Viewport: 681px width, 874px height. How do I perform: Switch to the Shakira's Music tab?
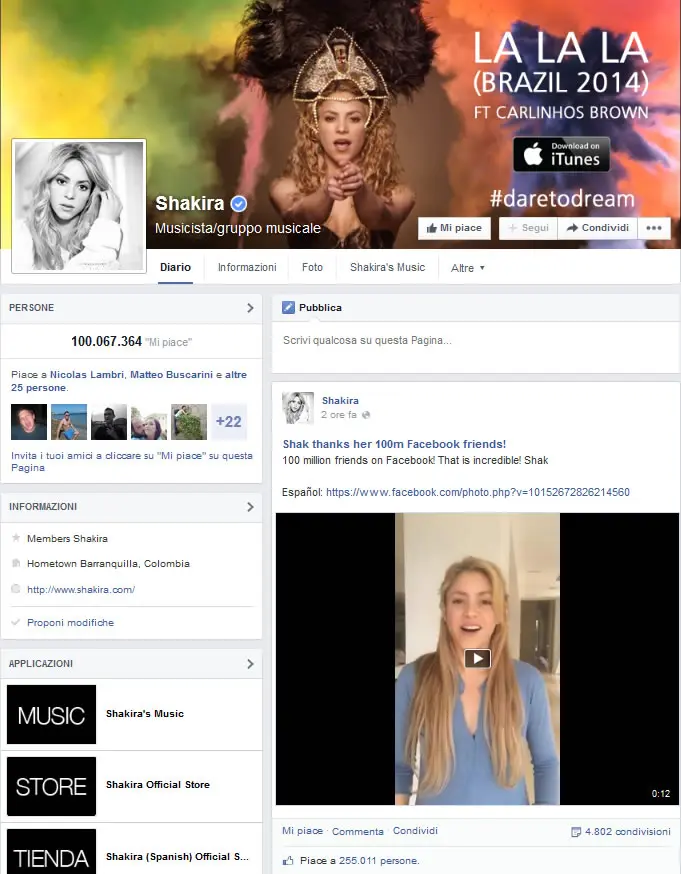387,268
